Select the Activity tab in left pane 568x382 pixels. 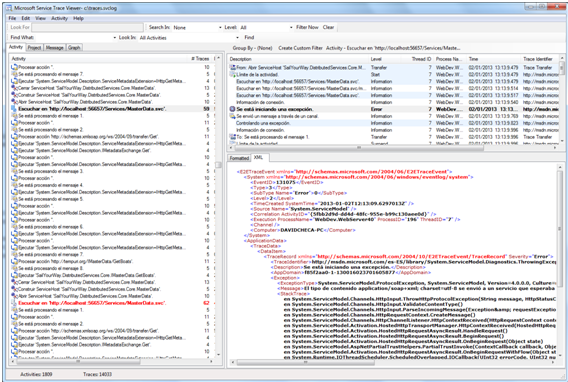[16, 47]
